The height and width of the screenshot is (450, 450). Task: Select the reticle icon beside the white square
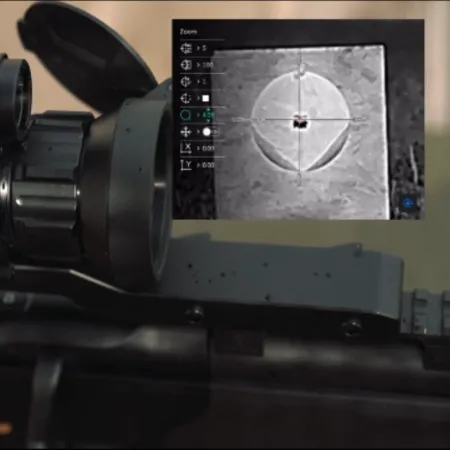pyautogui.click(x=186, y=98)
